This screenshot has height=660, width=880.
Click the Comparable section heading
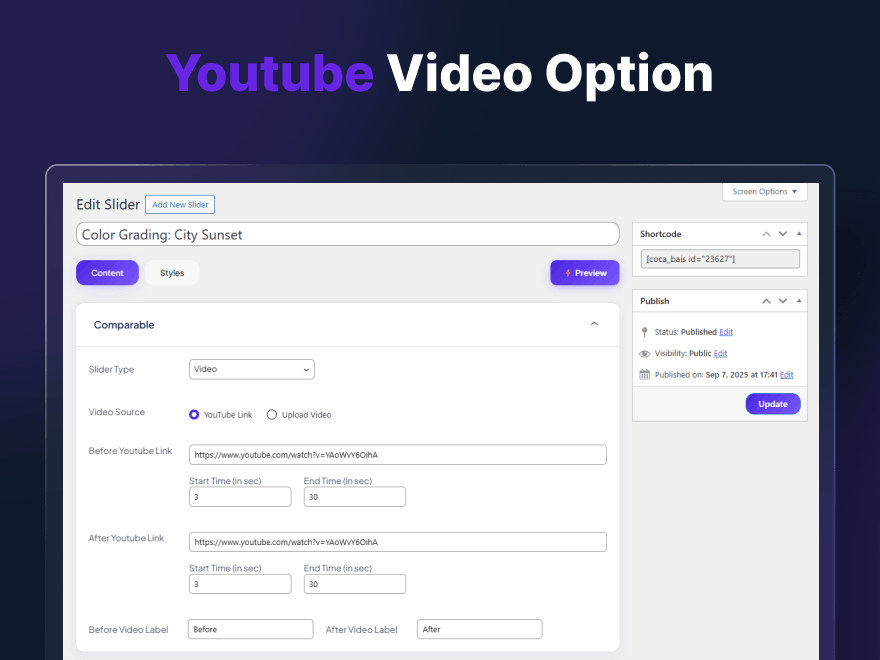coord(124,325)
